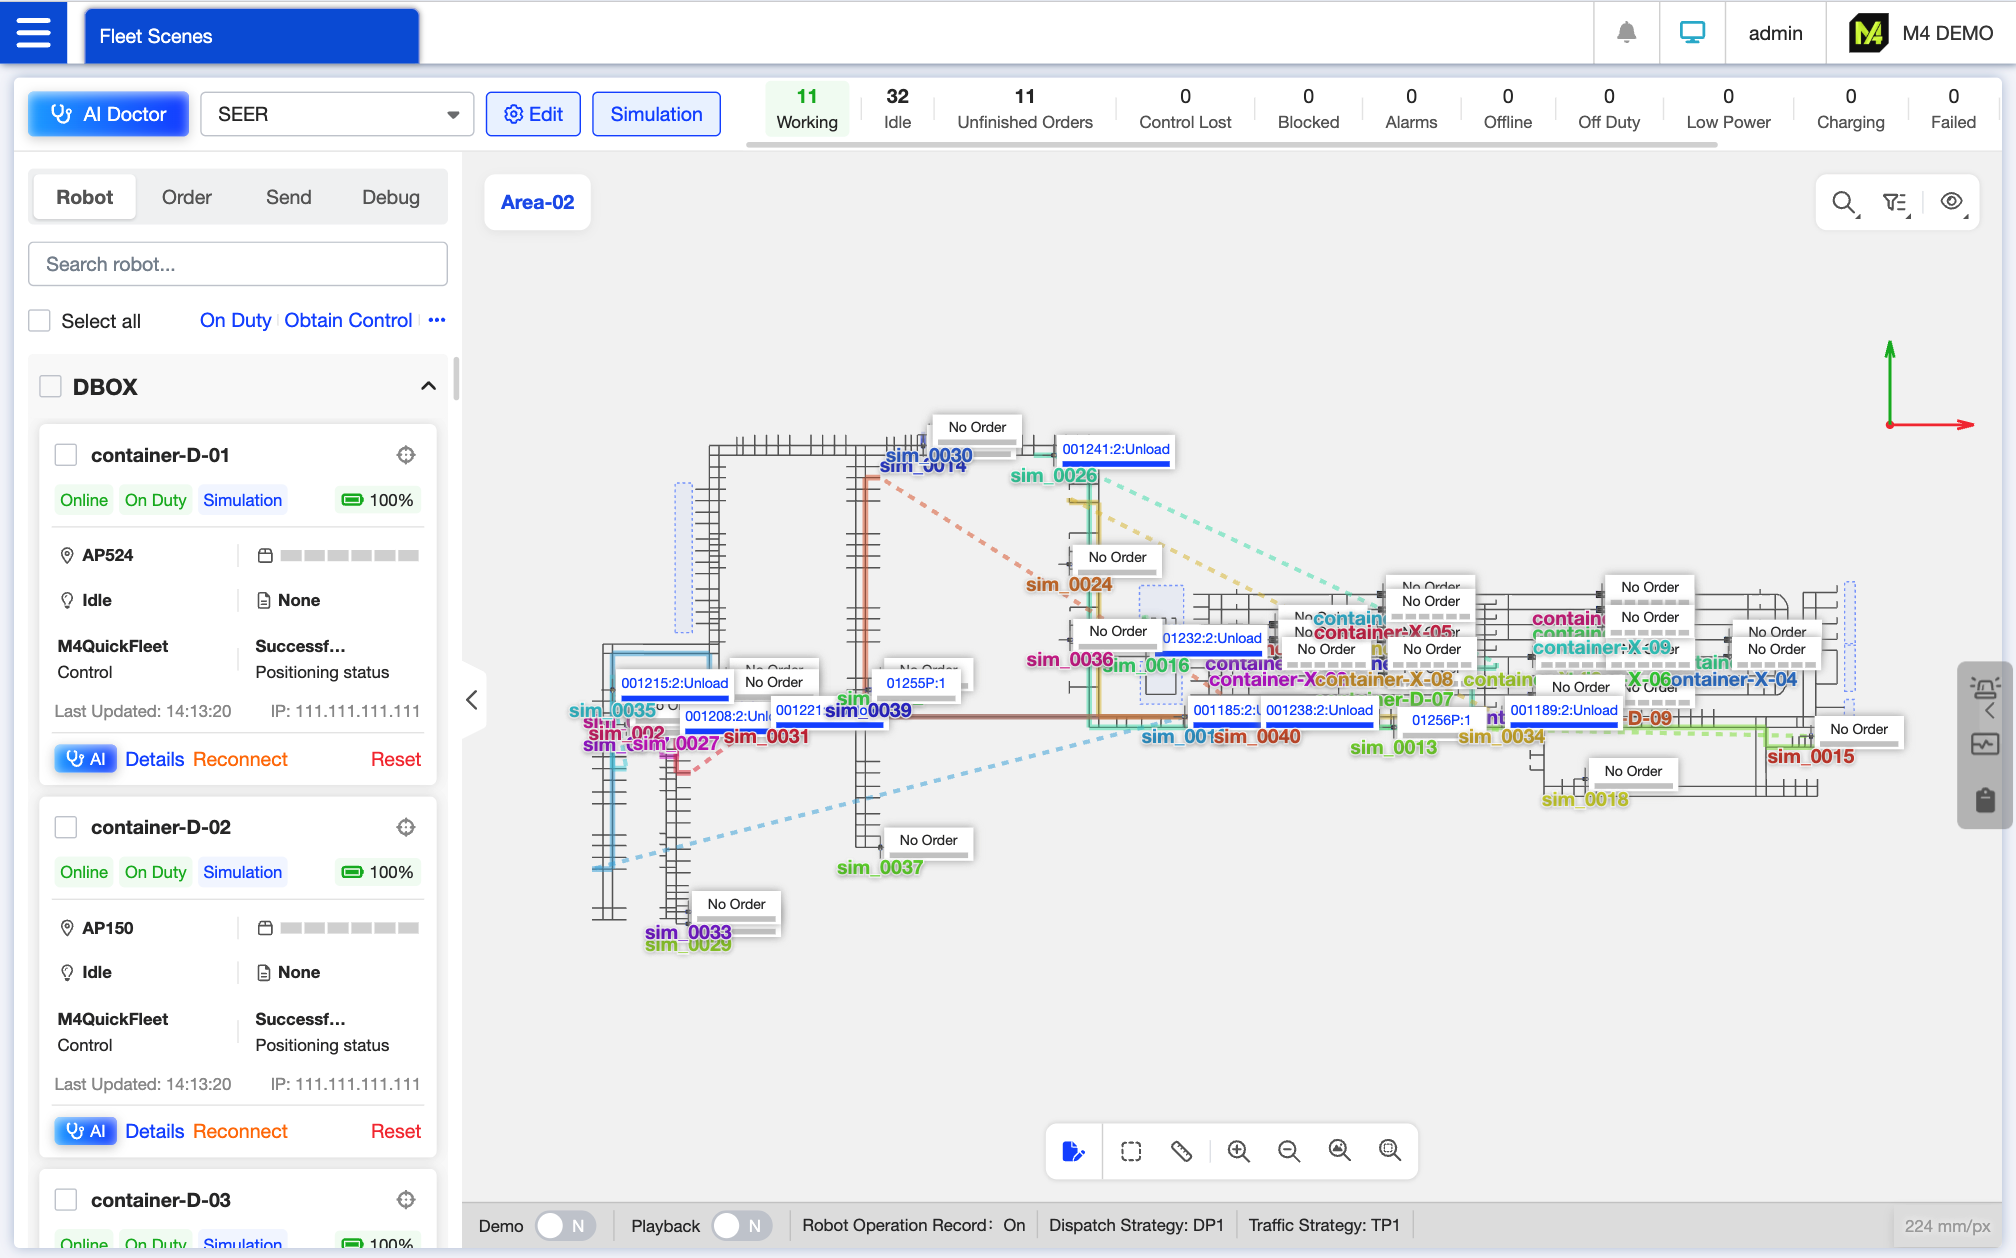Click the Simulation button
The image size is (2016, 1258).
coord(656,115)
